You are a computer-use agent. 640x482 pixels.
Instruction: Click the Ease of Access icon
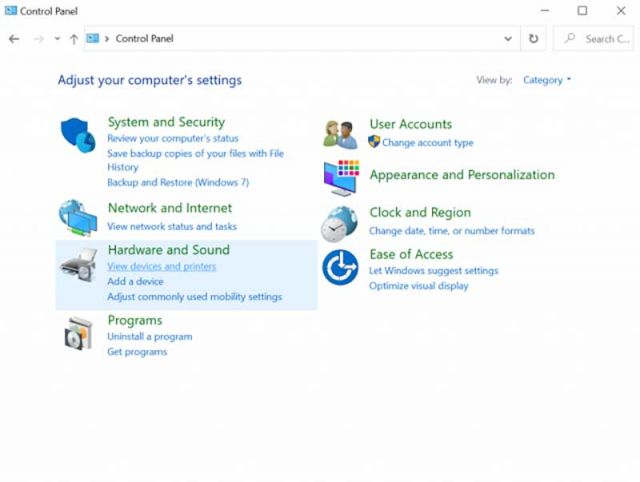click(340, 267)
